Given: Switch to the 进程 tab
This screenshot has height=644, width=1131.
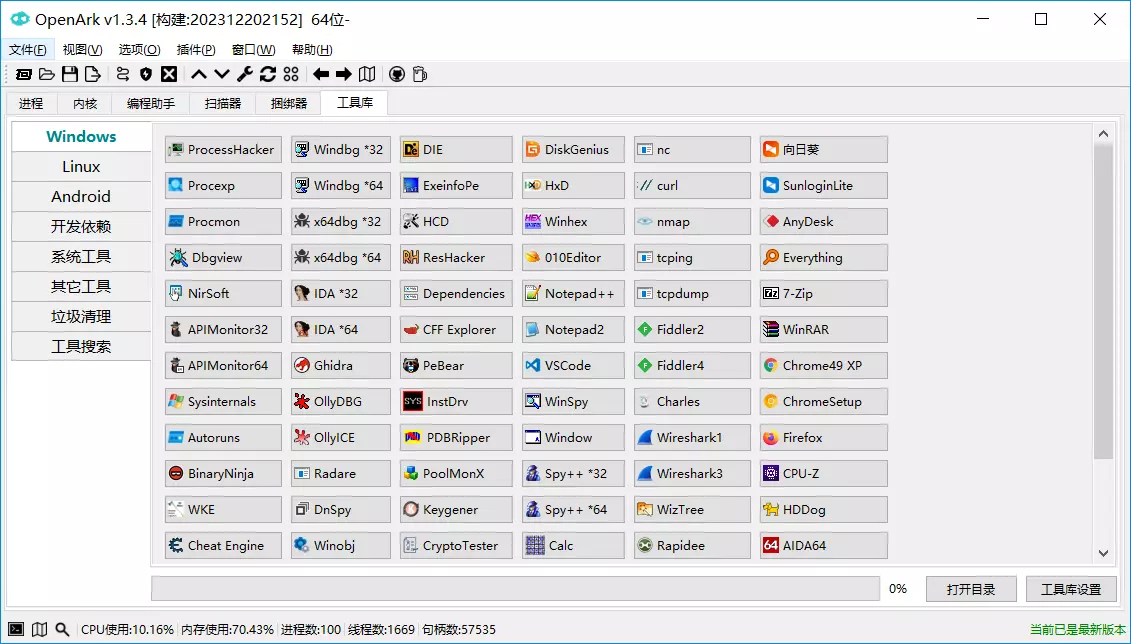Looking at the screenshot, I should point(31,103).
